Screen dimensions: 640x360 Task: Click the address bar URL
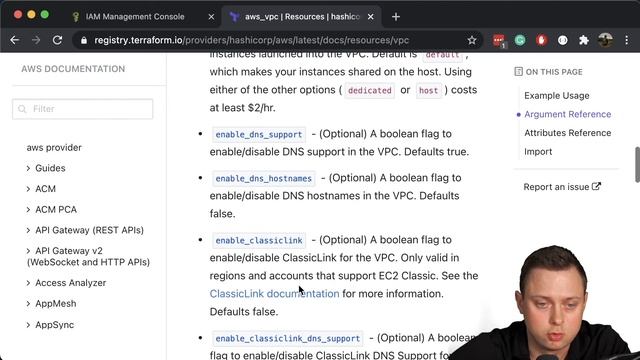(251, 40)
